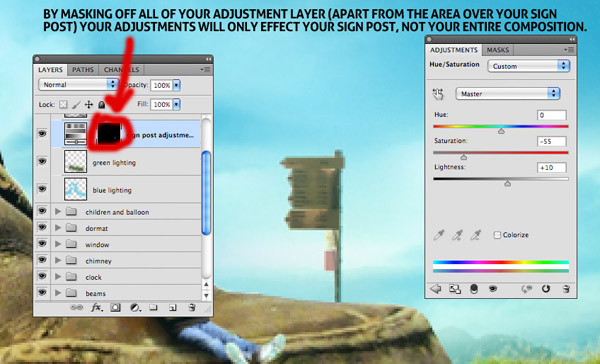Create a new layer in Layers panel
The image size is (600, 364).
[x=173, y=307]
